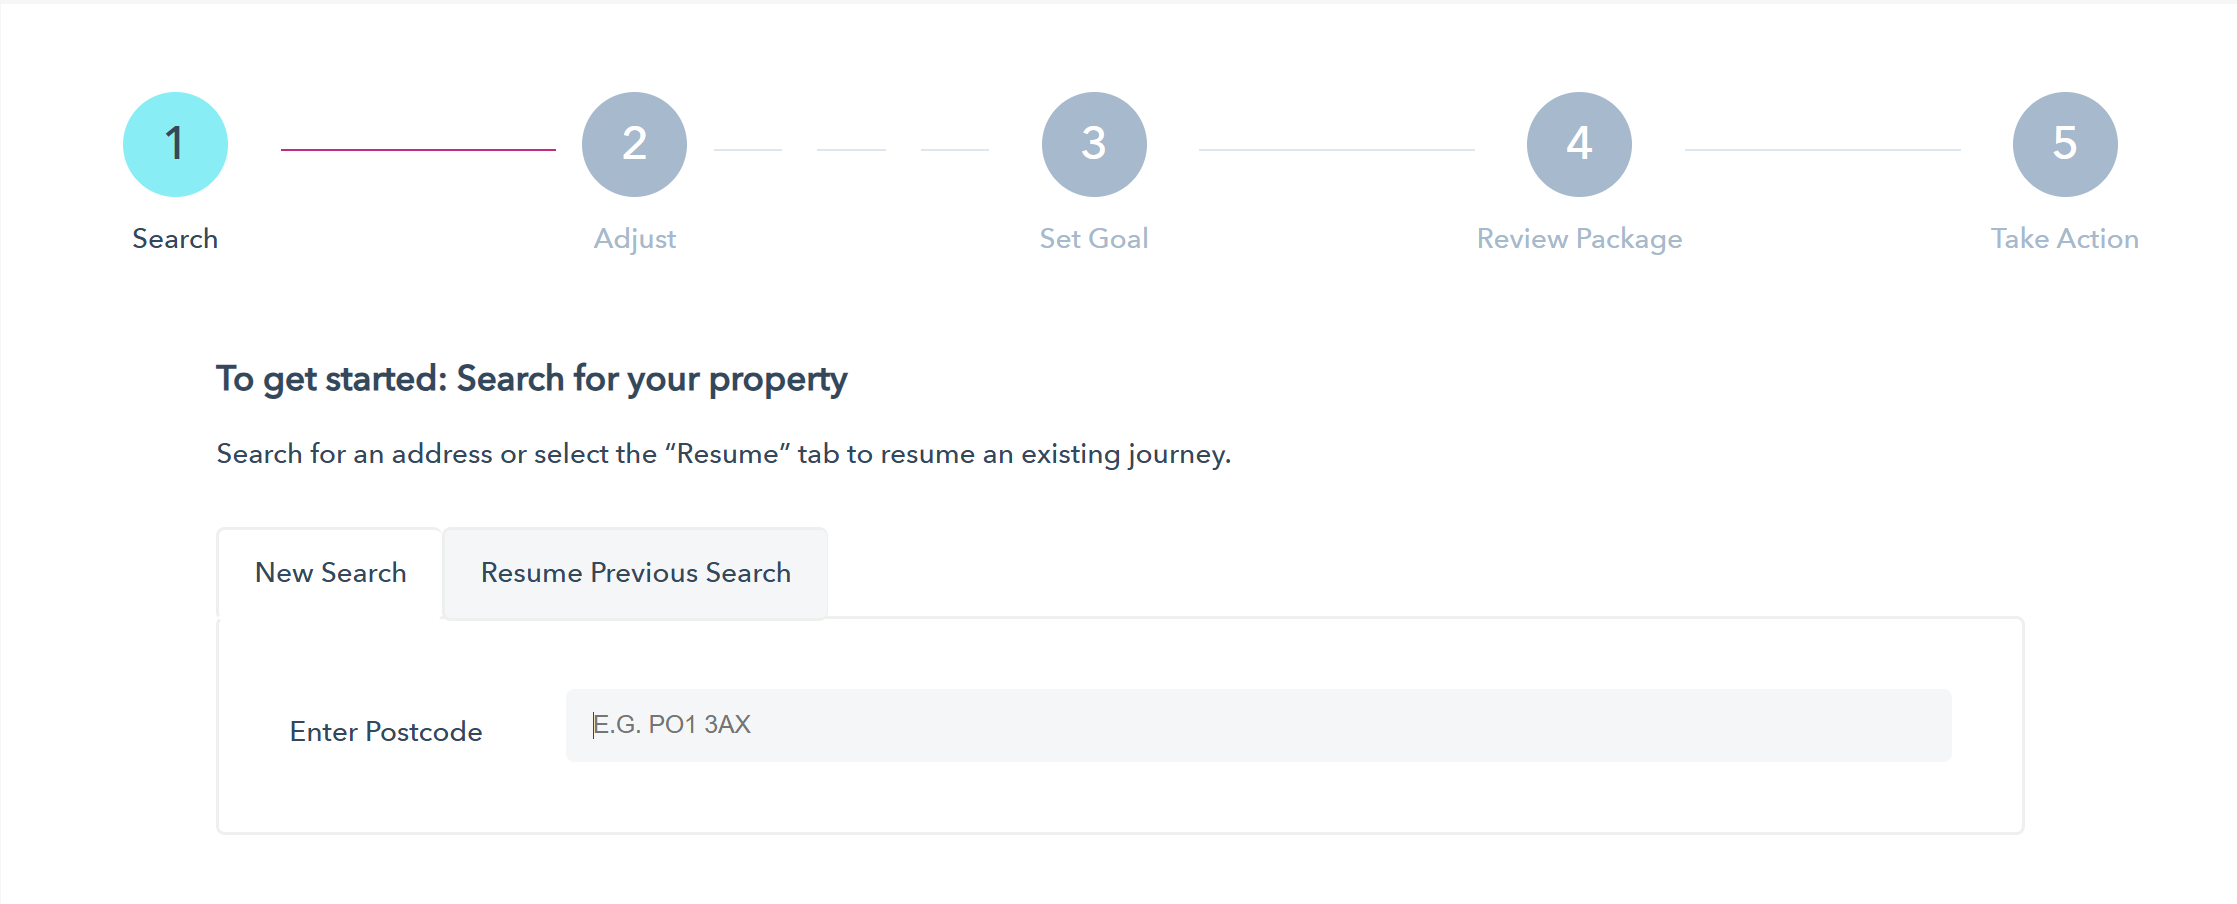Select the Adjust step label
Viewport: 2237px width, 904px height.
tap(635, 240)
